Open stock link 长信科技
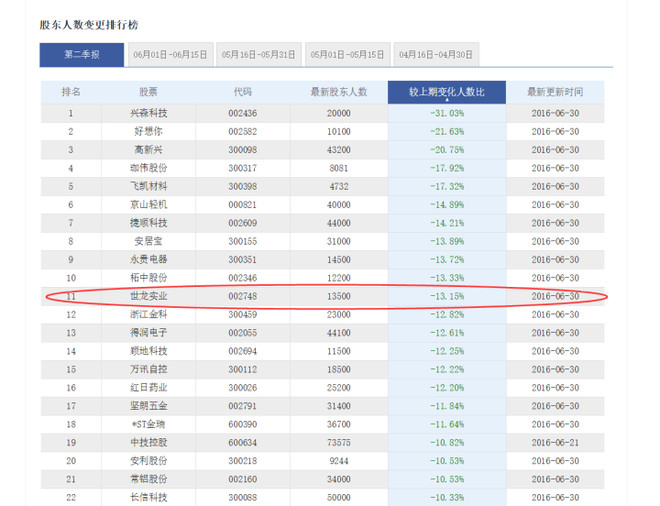Image resolution: width=660 pixels, height=506 pixels. [149, 497]
